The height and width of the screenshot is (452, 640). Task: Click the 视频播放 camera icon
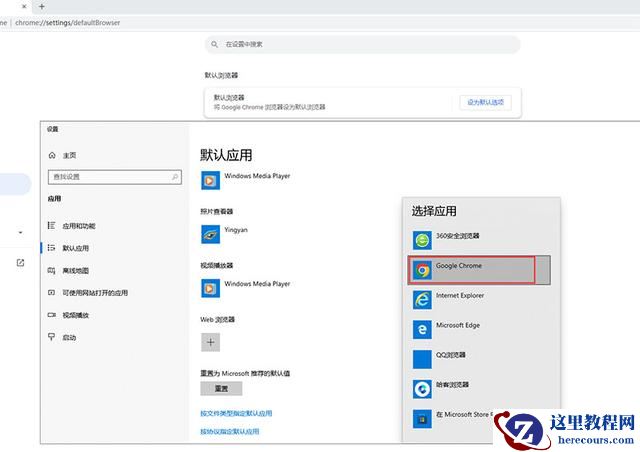[x=51, y=315]
